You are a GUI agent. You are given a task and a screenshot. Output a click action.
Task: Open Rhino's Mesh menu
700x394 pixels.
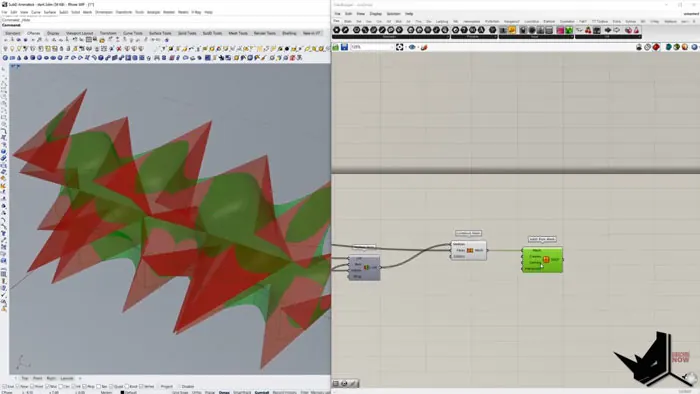pyautogui.click(x=87, y=12)
